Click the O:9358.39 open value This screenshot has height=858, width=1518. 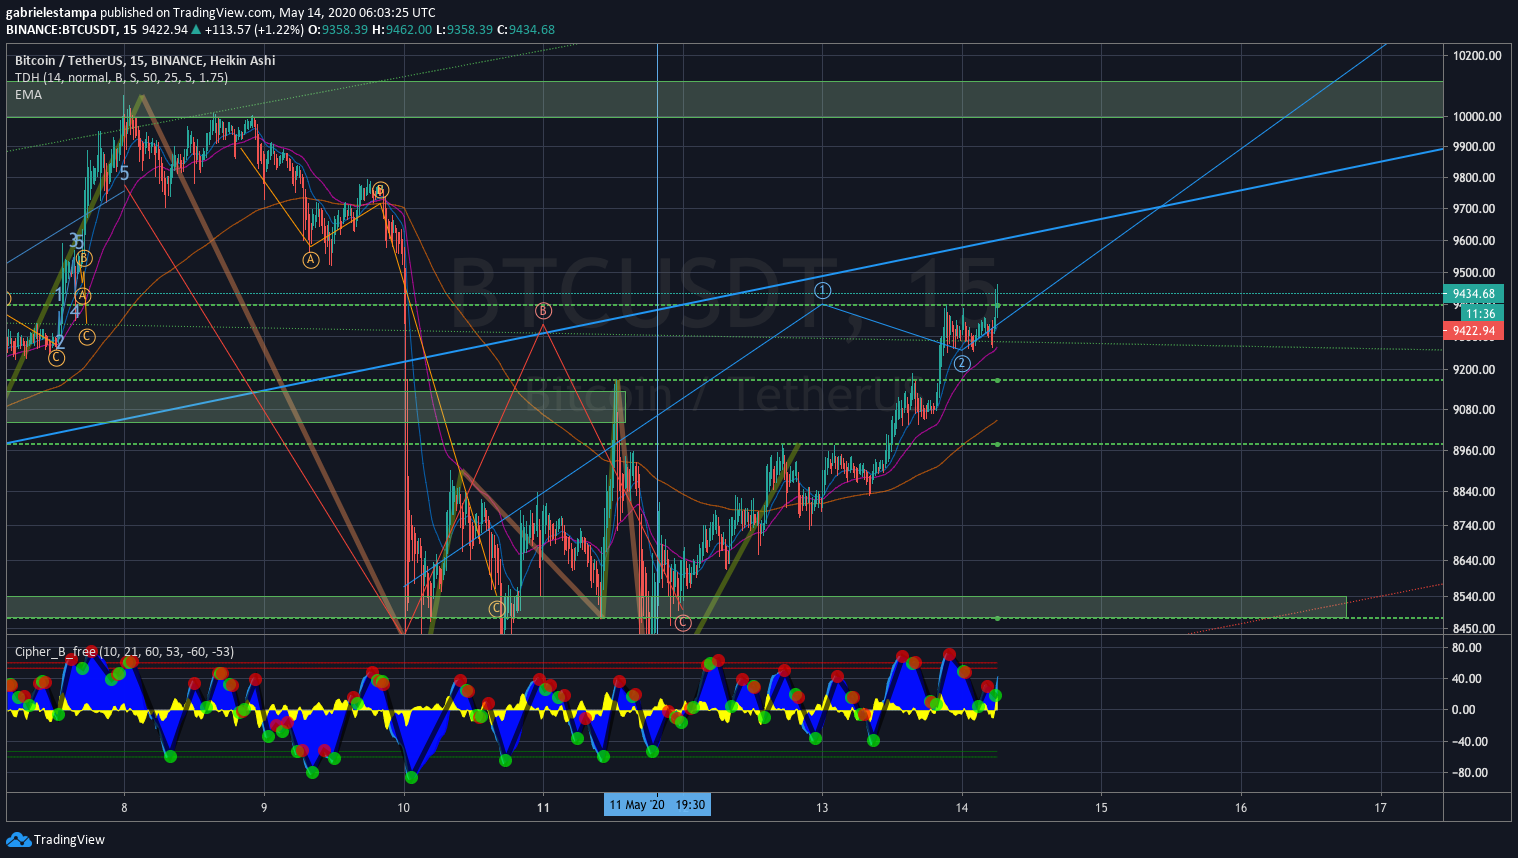pos(338,29)
